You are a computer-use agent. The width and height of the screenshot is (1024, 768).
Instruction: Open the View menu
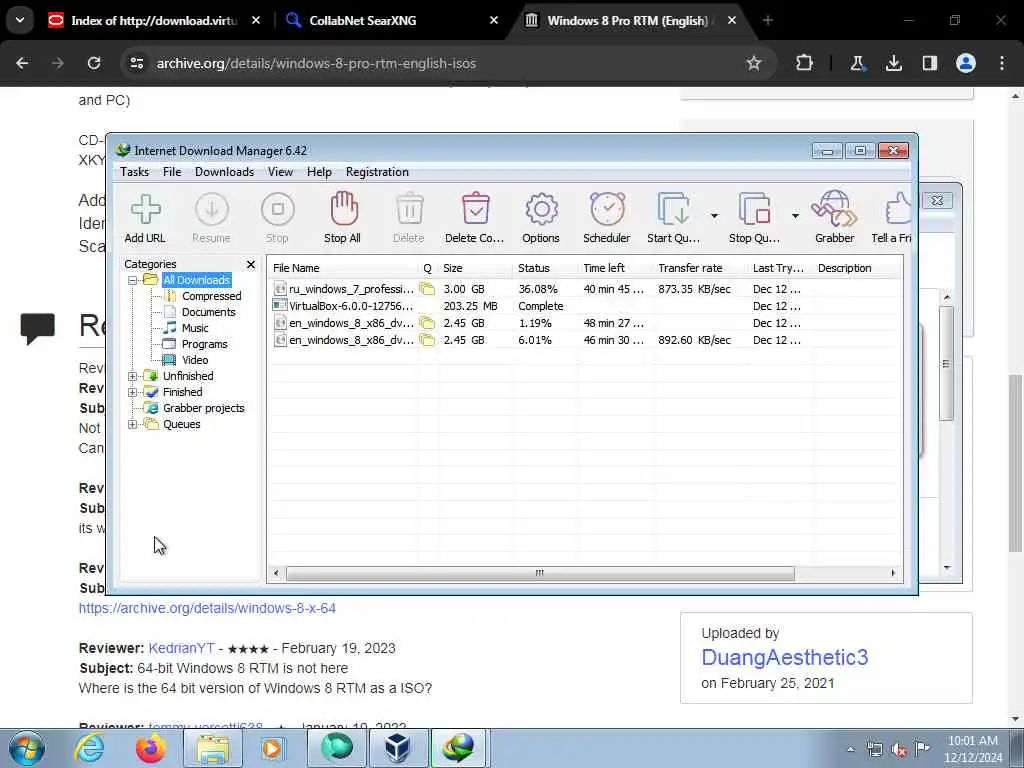point(280,172)
